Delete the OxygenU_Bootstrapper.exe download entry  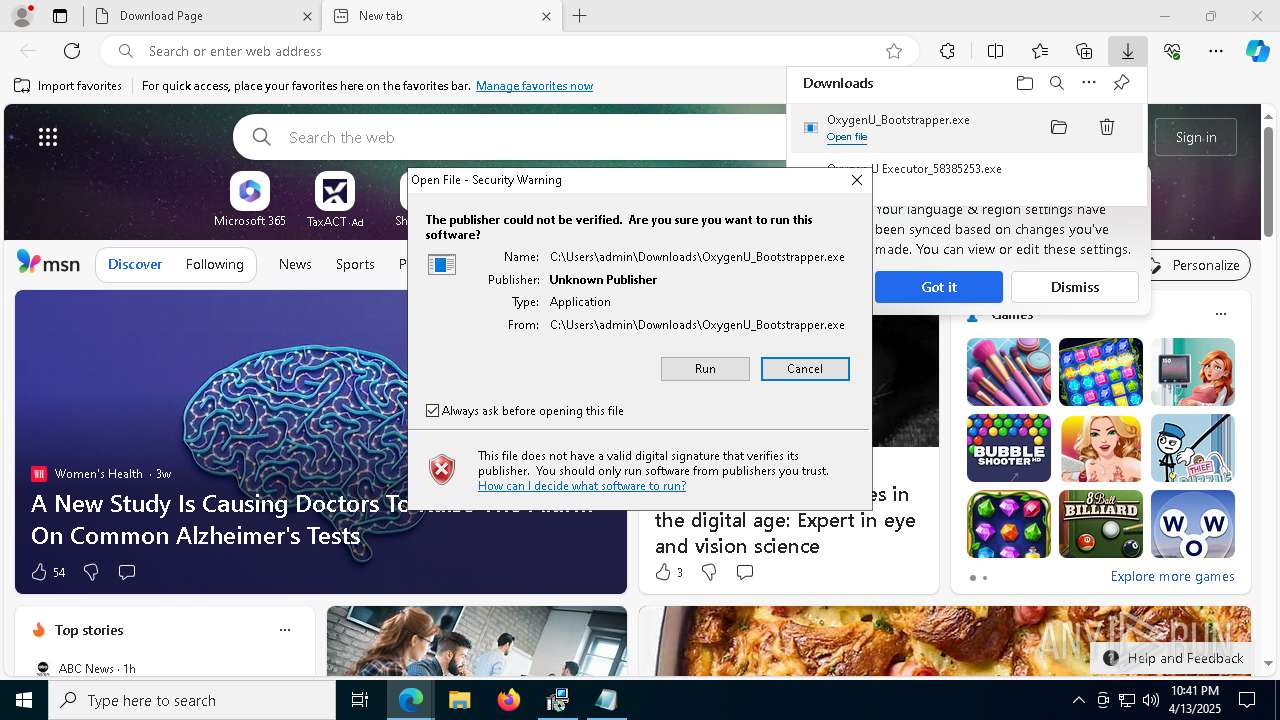pyautogui.click(x=1107, y=127)
